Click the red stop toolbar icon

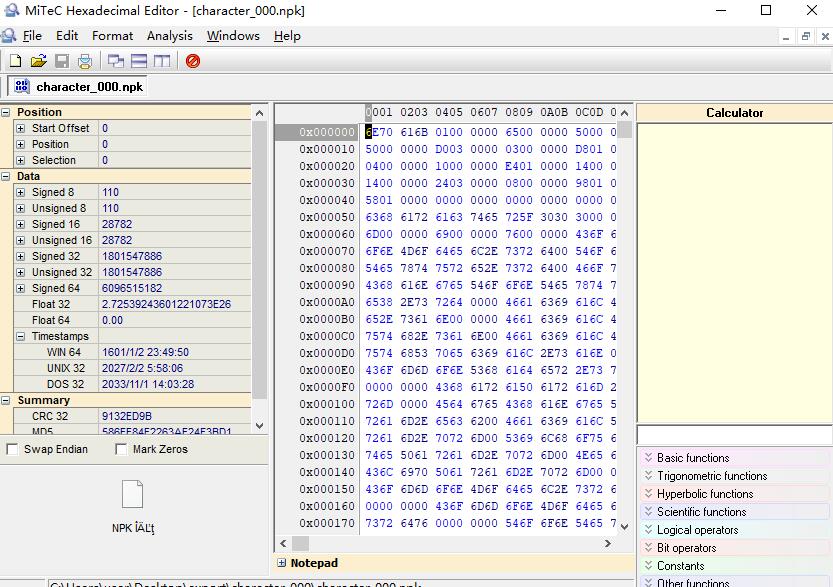click(x=193, y=61)
